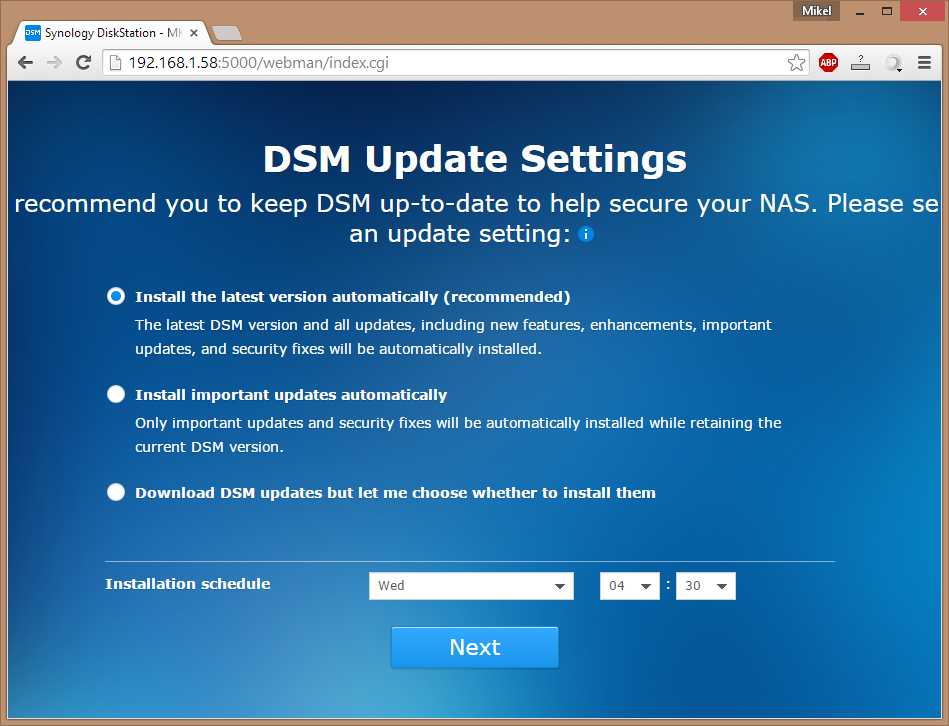Close the browser window
The width and height of the screenshot is (949, 726).
923,11
